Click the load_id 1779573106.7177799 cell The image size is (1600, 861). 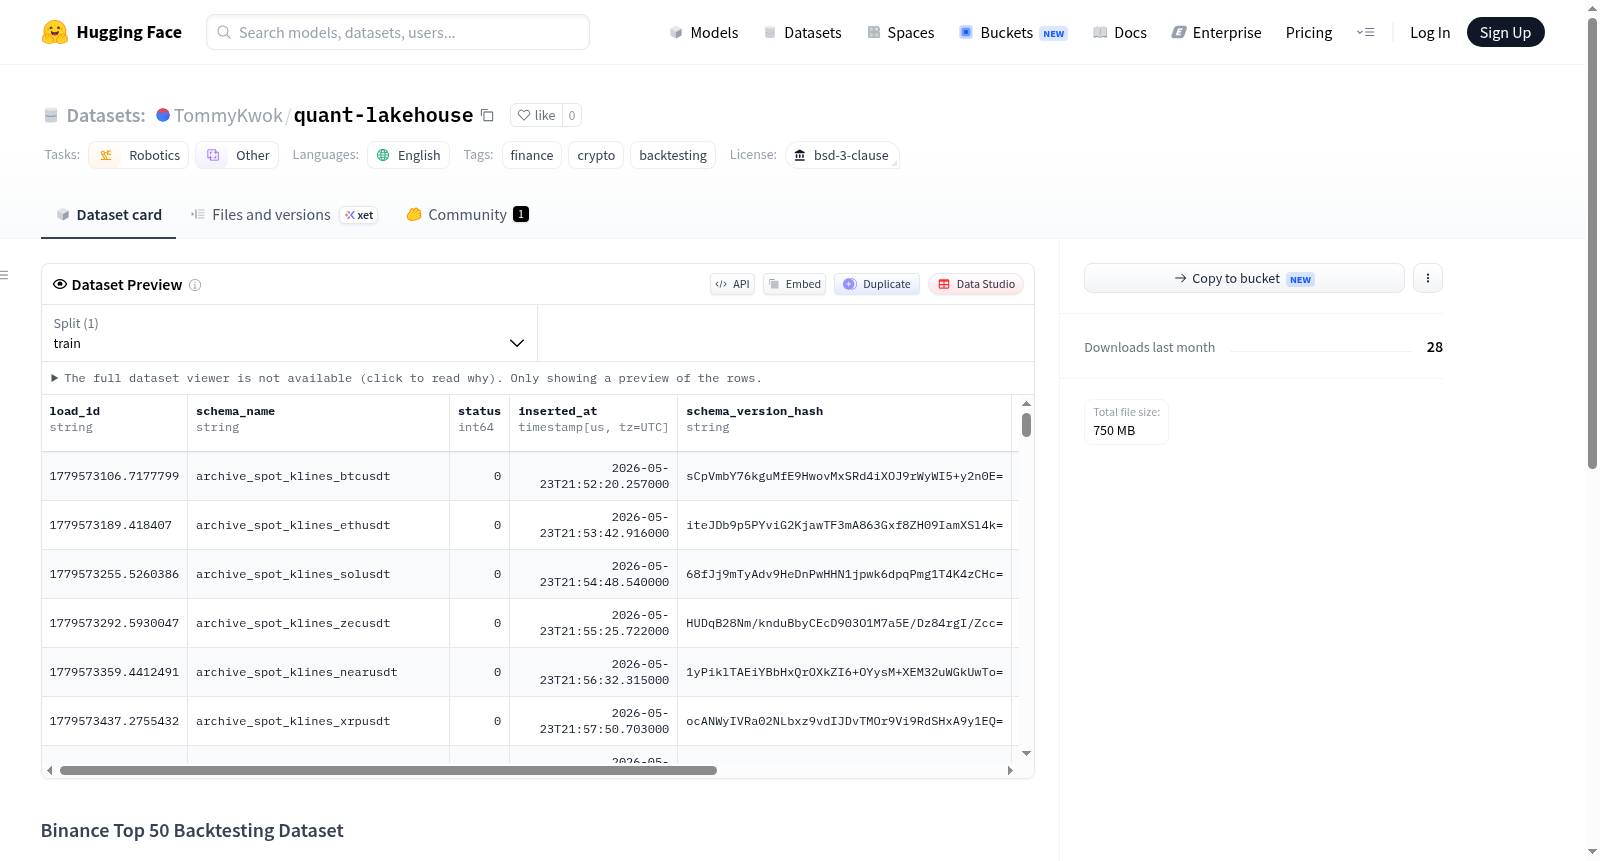click(x=114, y=476)
